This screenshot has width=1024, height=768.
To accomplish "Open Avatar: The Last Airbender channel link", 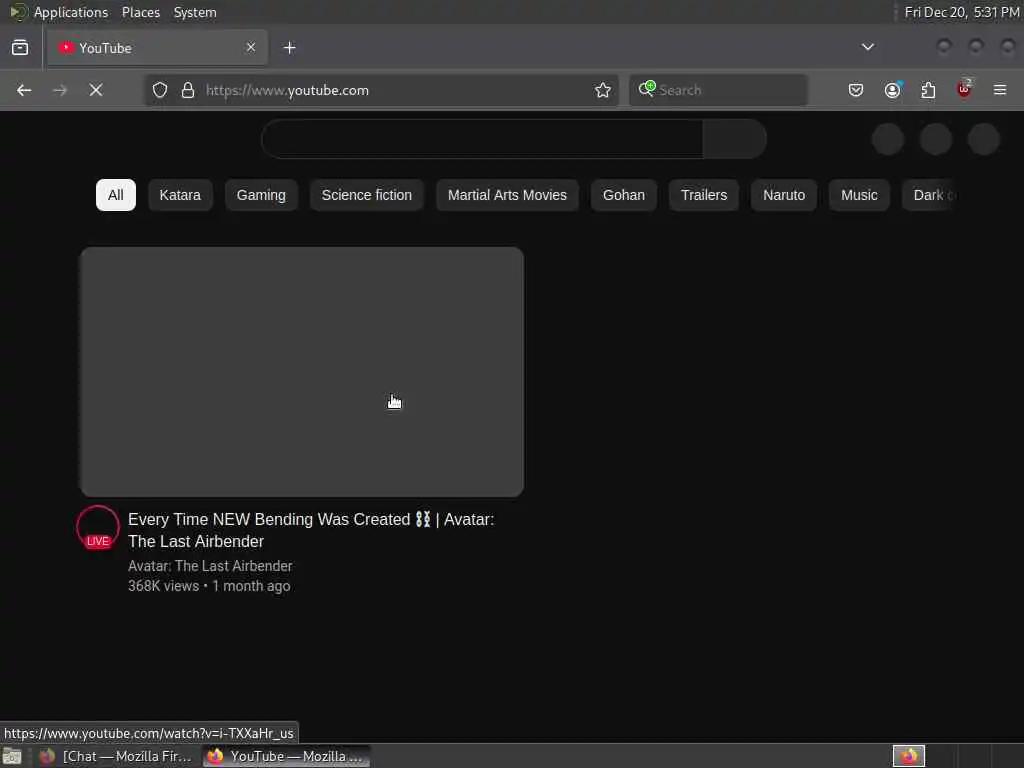I will 210,566.
